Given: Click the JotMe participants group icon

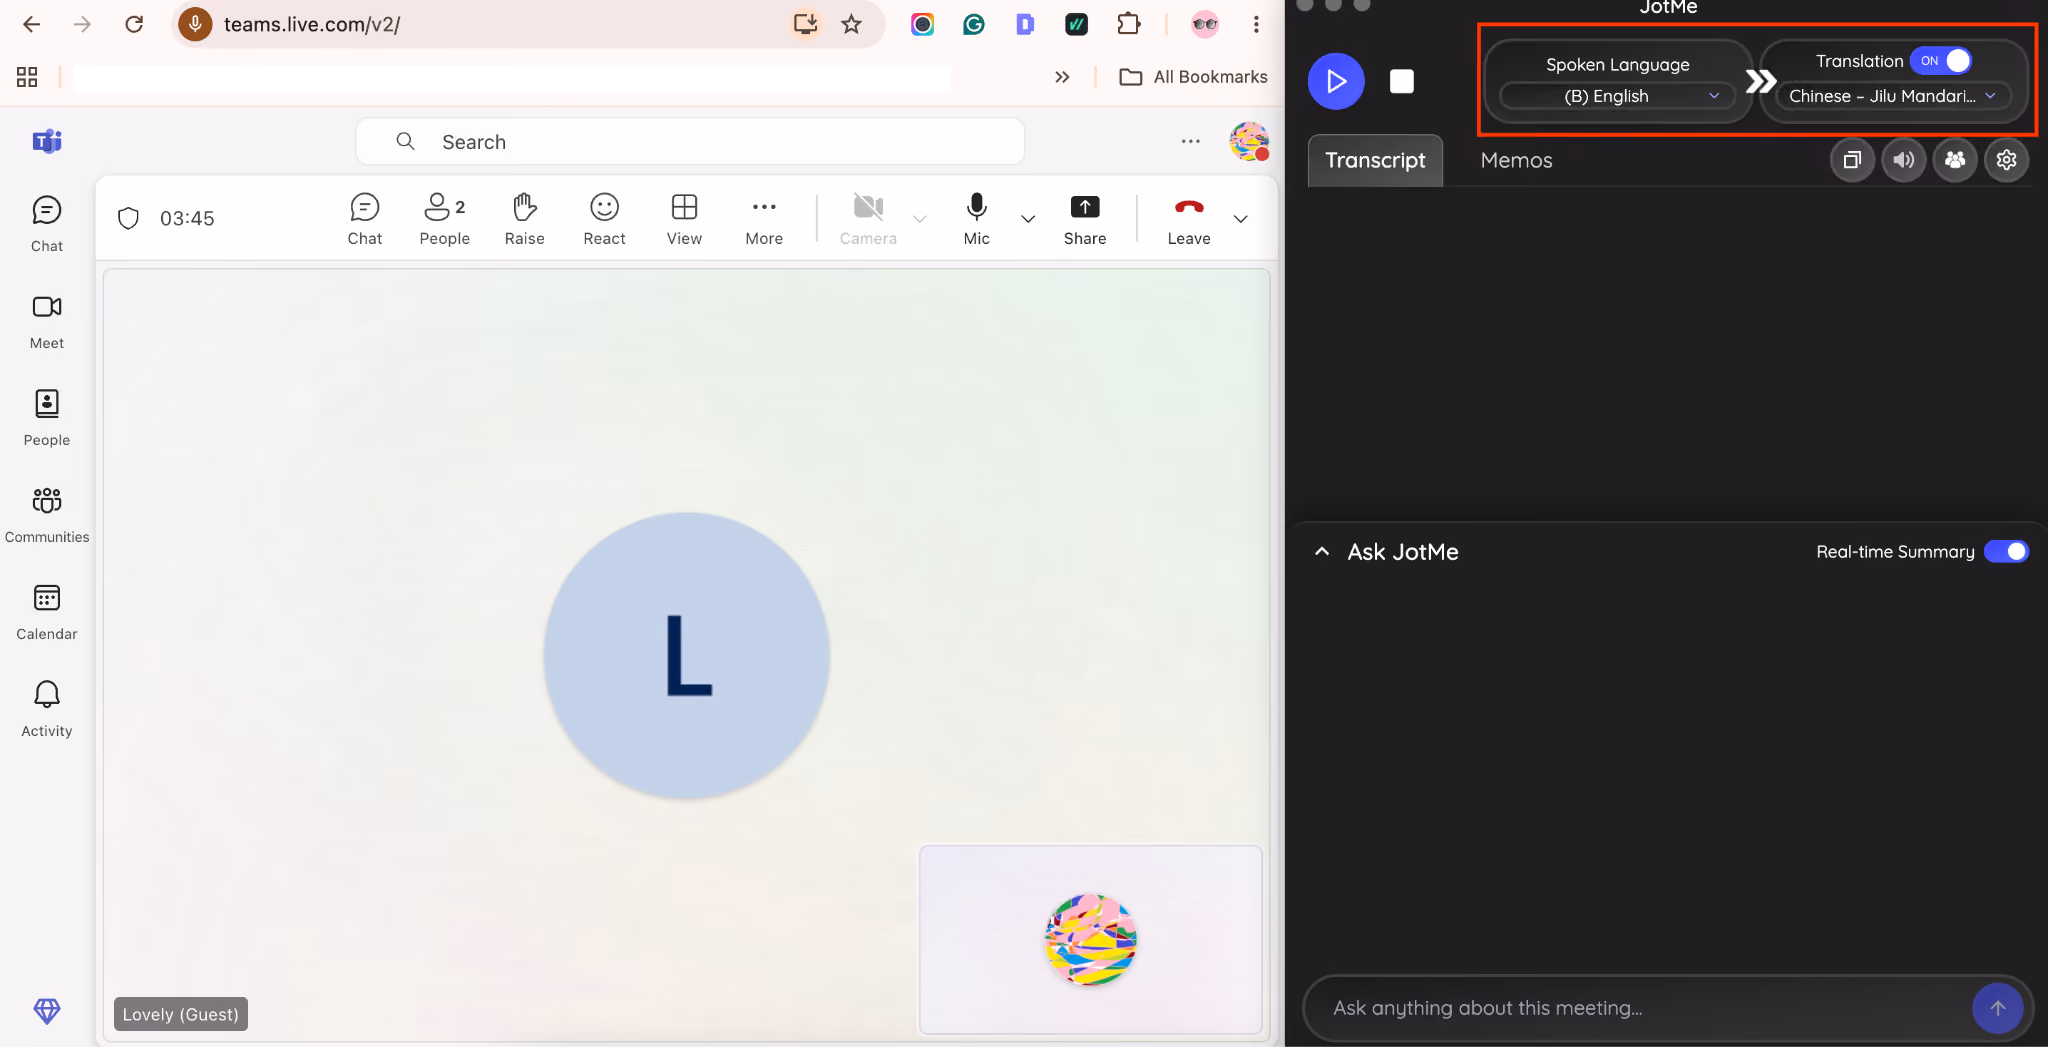Looking at the screenshot, I should pyautogui.click(x=1955, y=160).
